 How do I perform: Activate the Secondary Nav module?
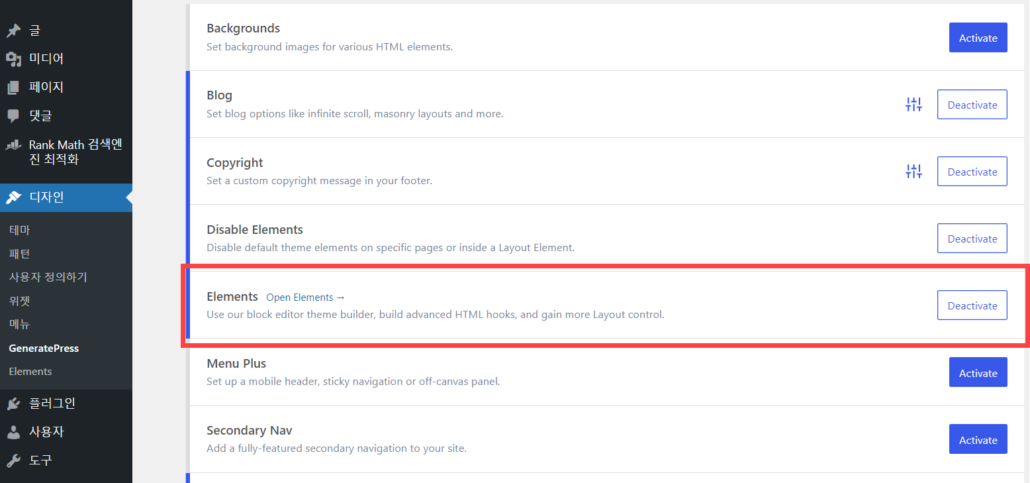point(978,440)
